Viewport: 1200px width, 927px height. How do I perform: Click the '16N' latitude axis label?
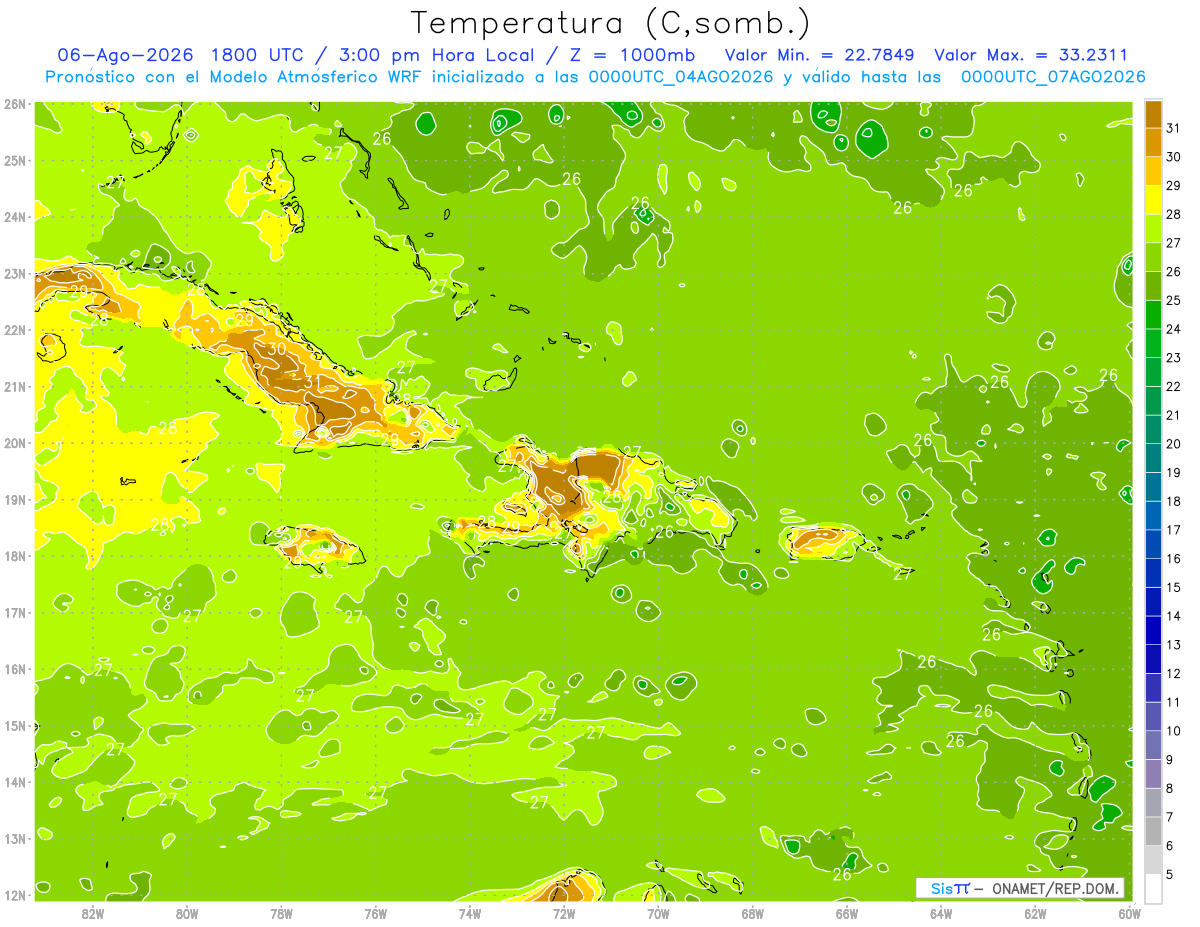point(14,669)
